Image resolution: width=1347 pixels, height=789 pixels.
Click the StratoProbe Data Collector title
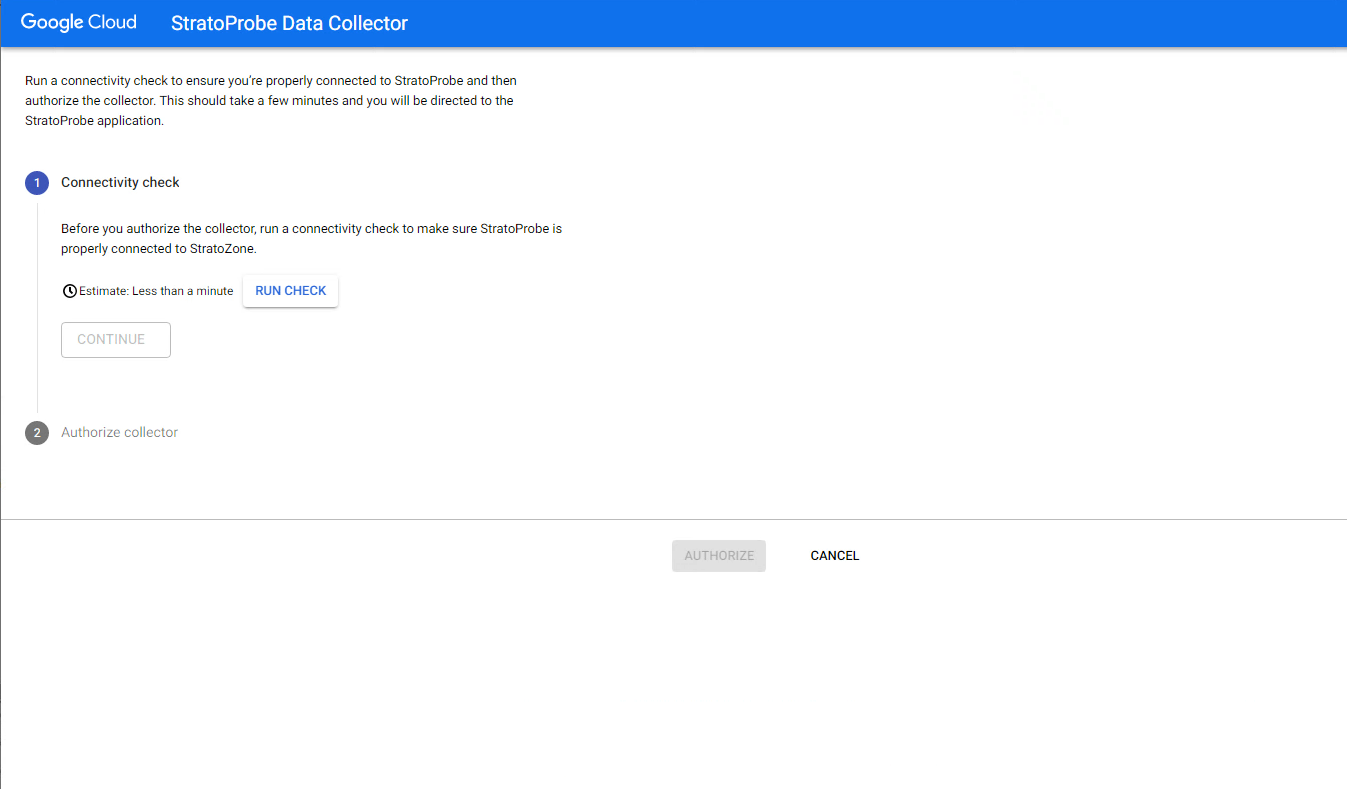(289, 23)
